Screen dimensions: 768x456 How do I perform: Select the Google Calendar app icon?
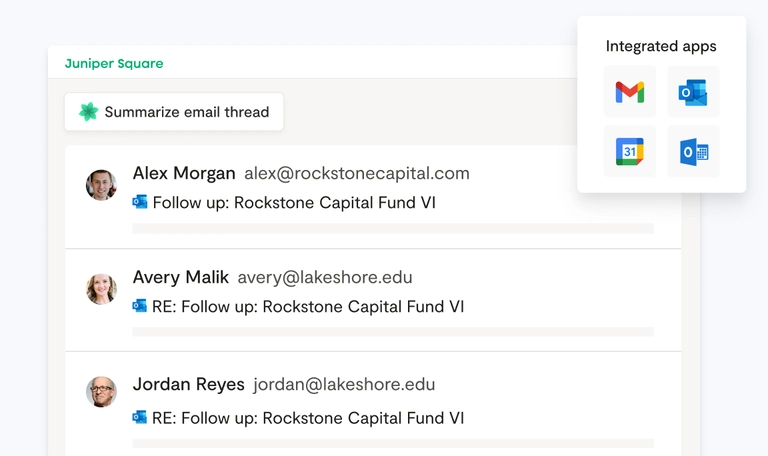click(x=630, y=152)
